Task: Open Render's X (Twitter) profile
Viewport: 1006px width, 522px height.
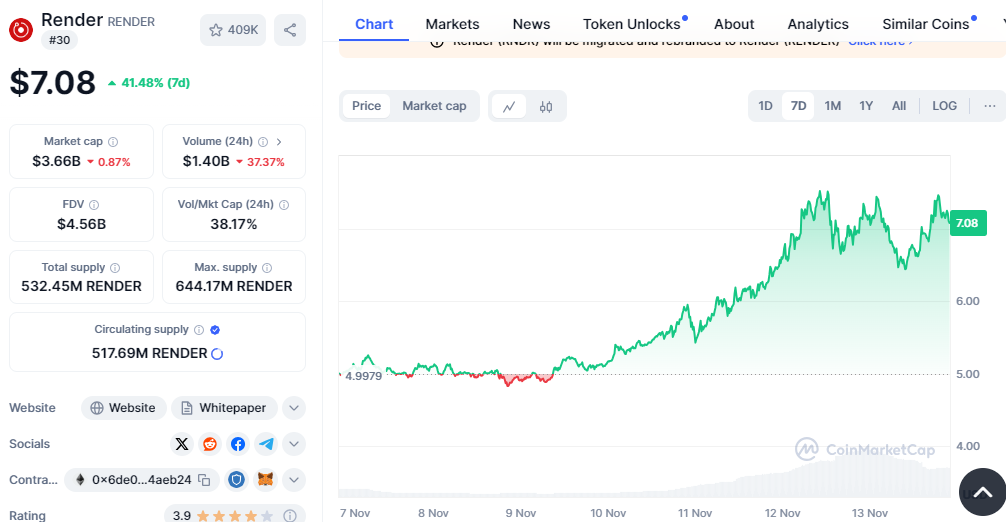Action: pyautogui.click(x=182, y=444)
